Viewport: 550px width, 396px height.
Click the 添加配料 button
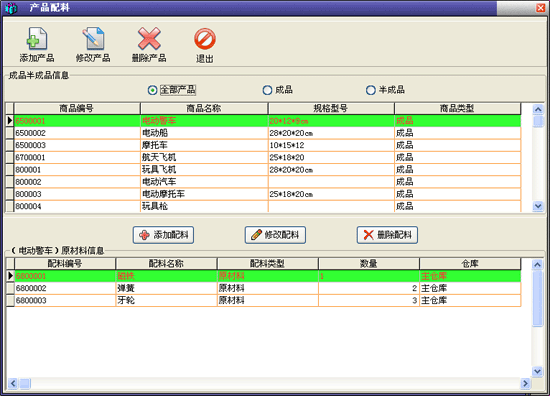tap(163, 235)
